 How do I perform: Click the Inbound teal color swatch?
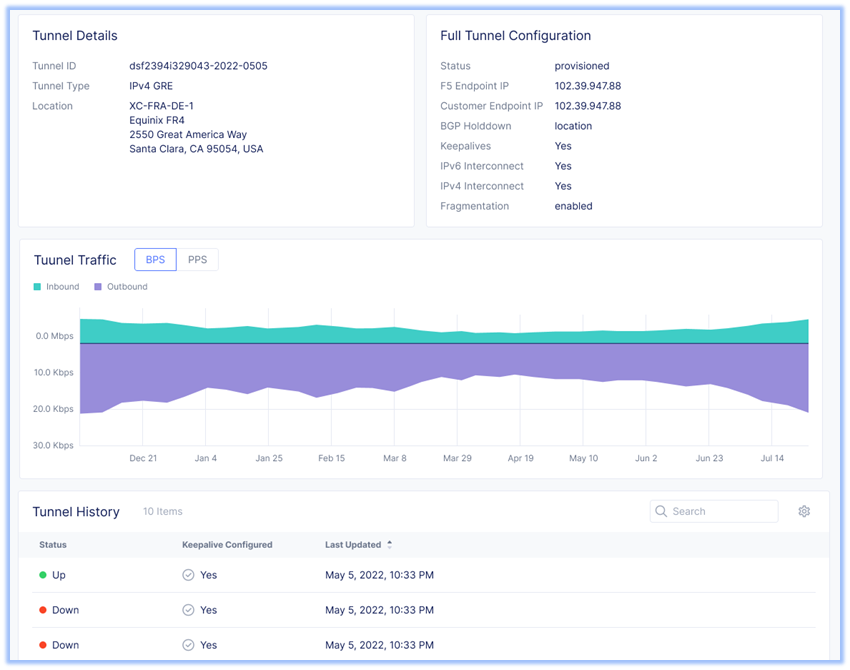click(x=38, y=287)
